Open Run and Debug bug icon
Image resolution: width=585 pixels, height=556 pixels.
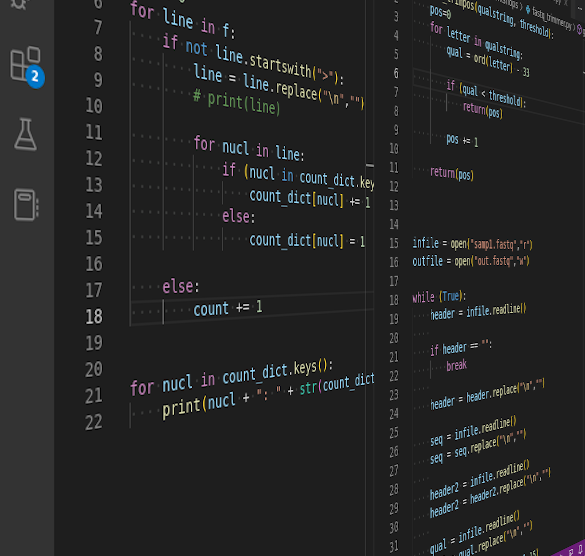tap(19, 4)
